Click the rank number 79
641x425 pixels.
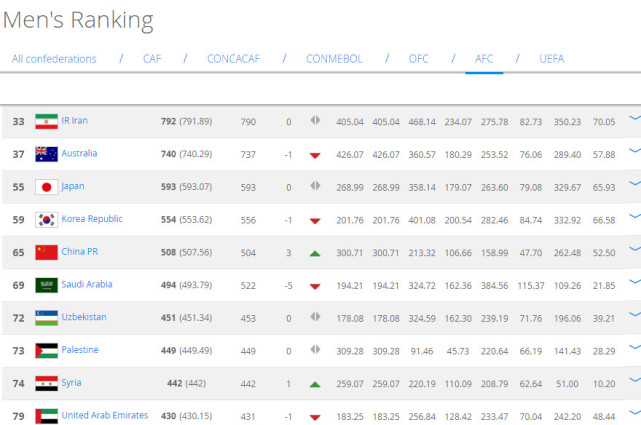(18, 416)
